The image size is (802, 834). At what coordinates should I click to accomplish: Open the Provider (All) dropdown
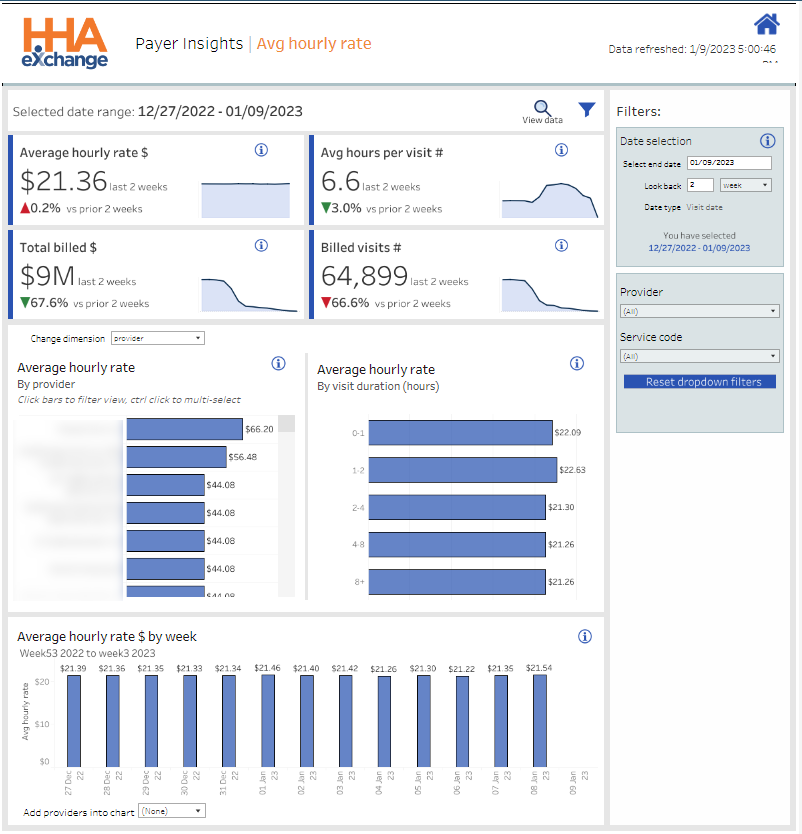click(699, 310)
